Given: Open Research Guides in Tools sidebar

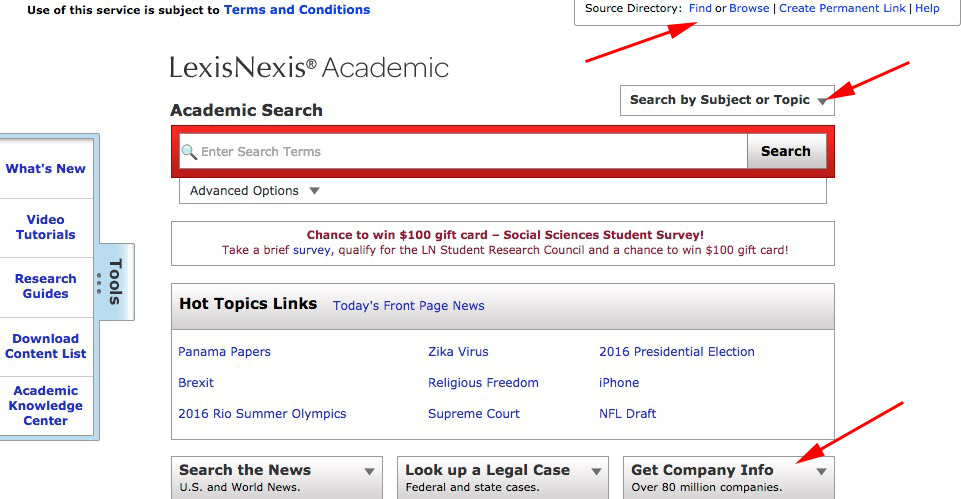Looking at the screenshot, I should click(x=45, y=286).
